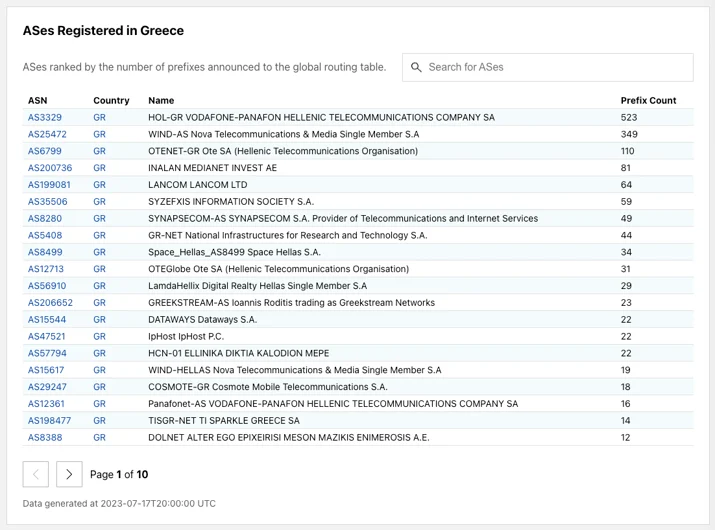Viewport: 715px width, 530px height.
Task: Open AS8388 link
Action: [45, 438]
